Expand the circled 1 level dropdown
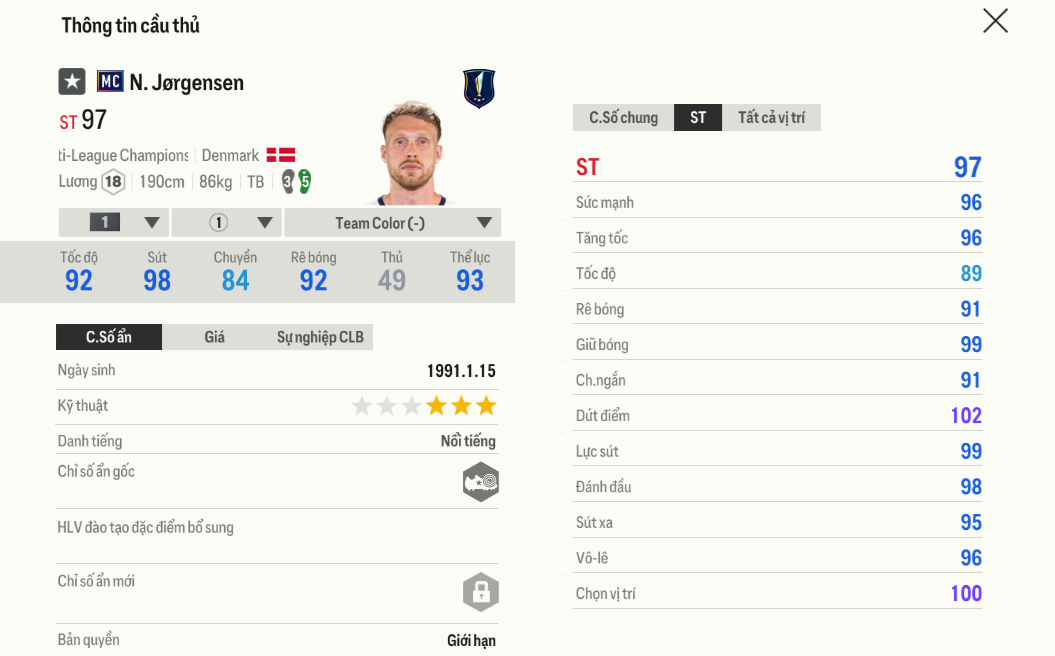This screenshot has width=1055, height=656. tap(227, 222)
